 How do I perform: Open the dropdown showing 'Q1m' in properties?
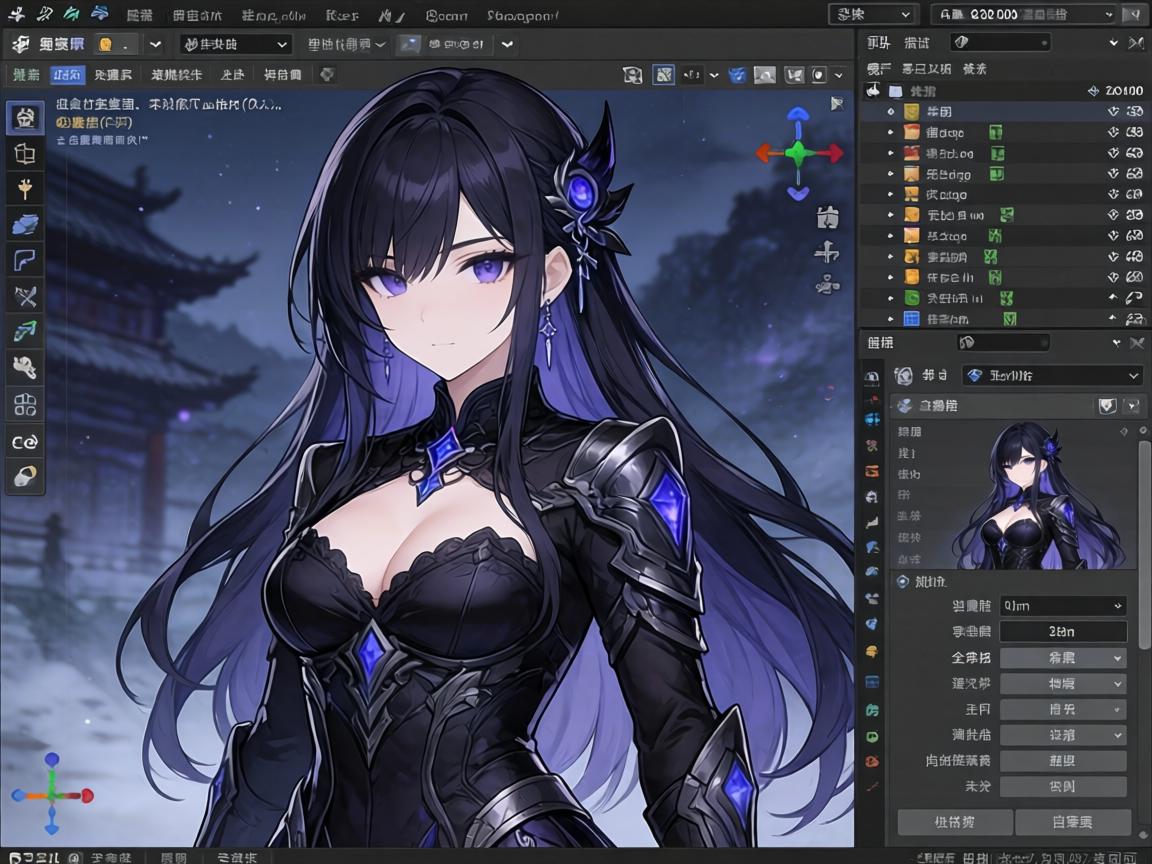click(1063, 606)
